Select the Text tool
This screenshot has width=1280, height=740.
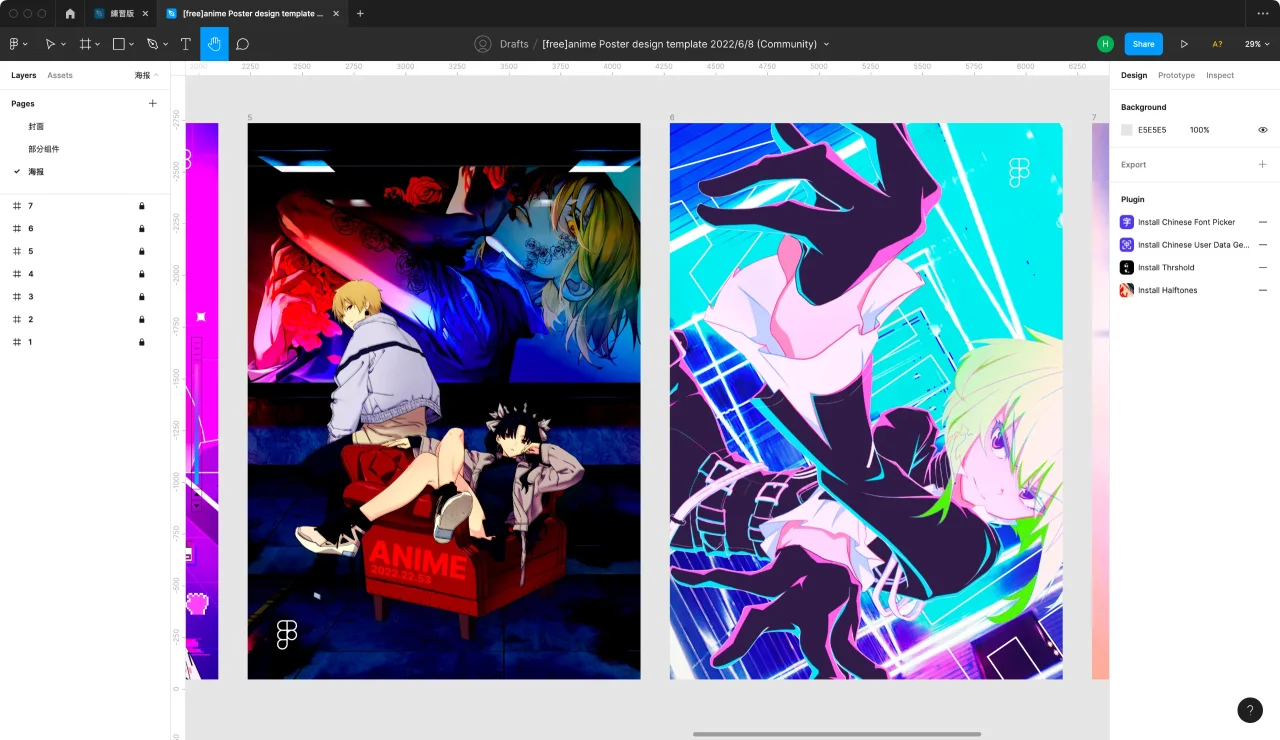click(x=185, y=44)
